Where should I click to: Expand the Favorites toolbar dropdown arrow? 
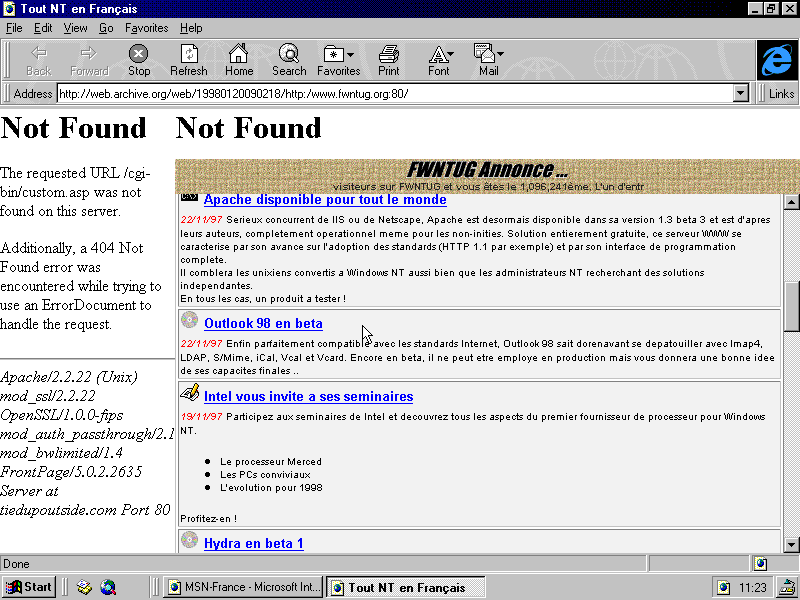click(x=351, y=54)
